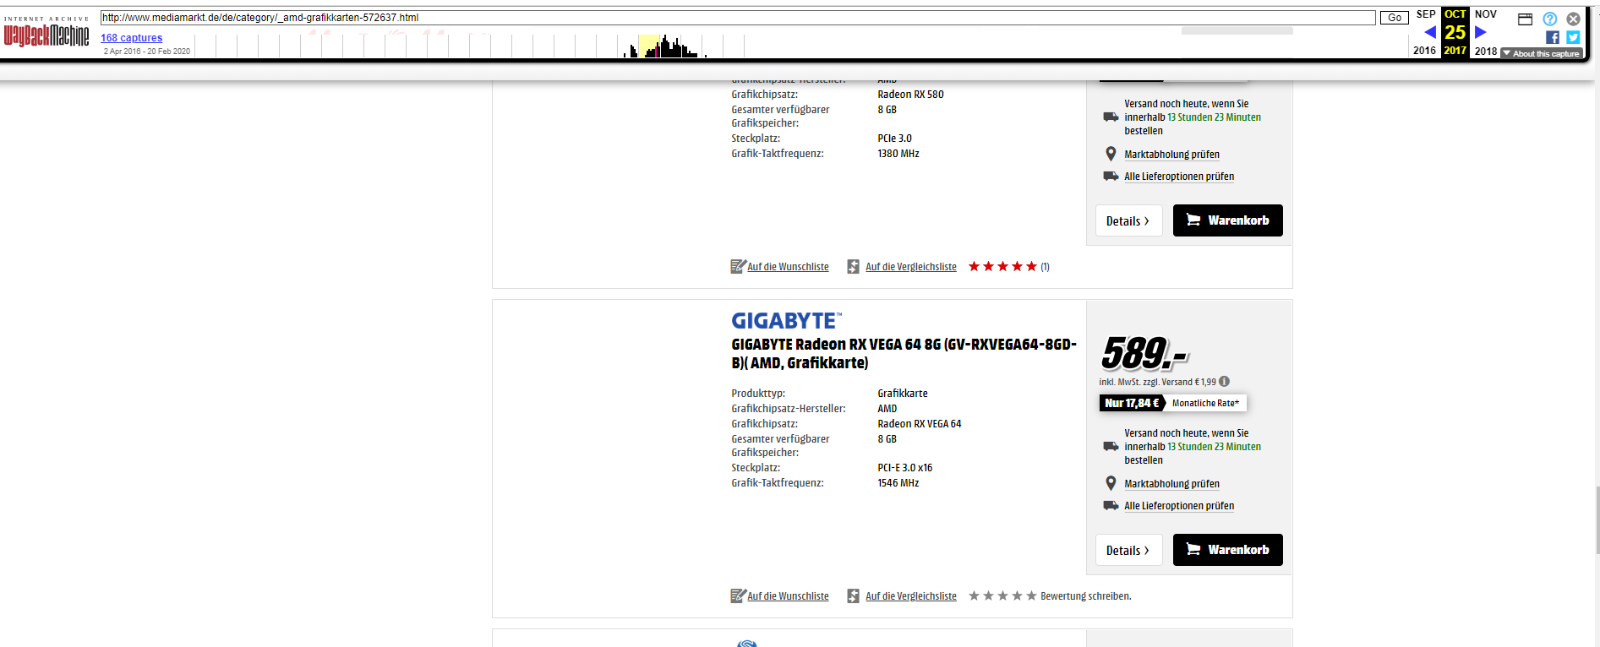Select the PCI-E 3.0 x16 slot value
This screenshot has width=1600, height=647.
coord(905,468)
